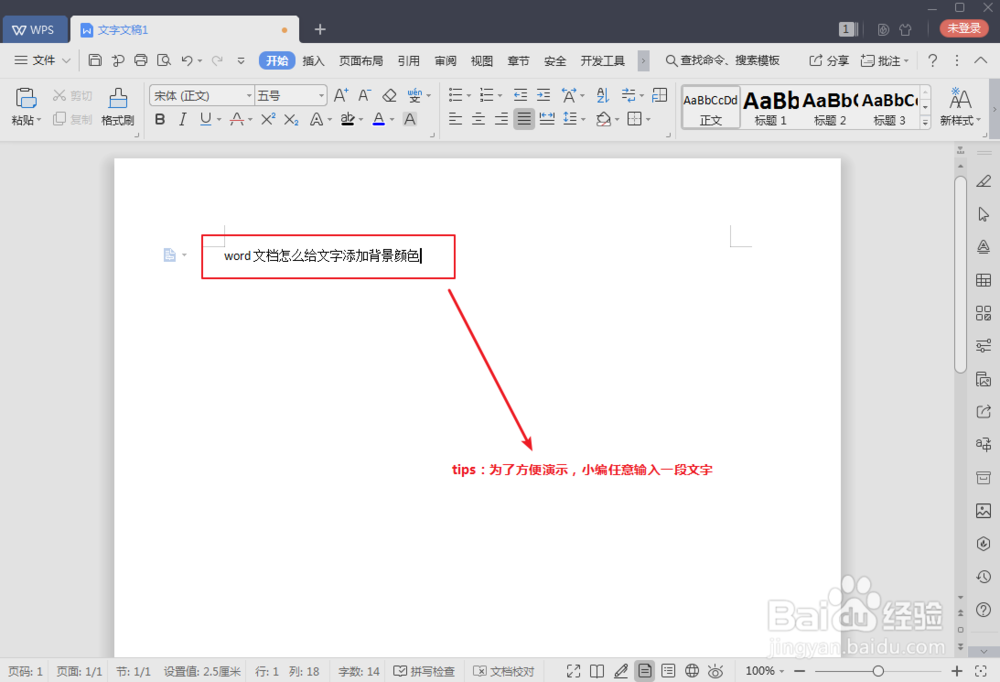Toggle italic formatting

183,118
